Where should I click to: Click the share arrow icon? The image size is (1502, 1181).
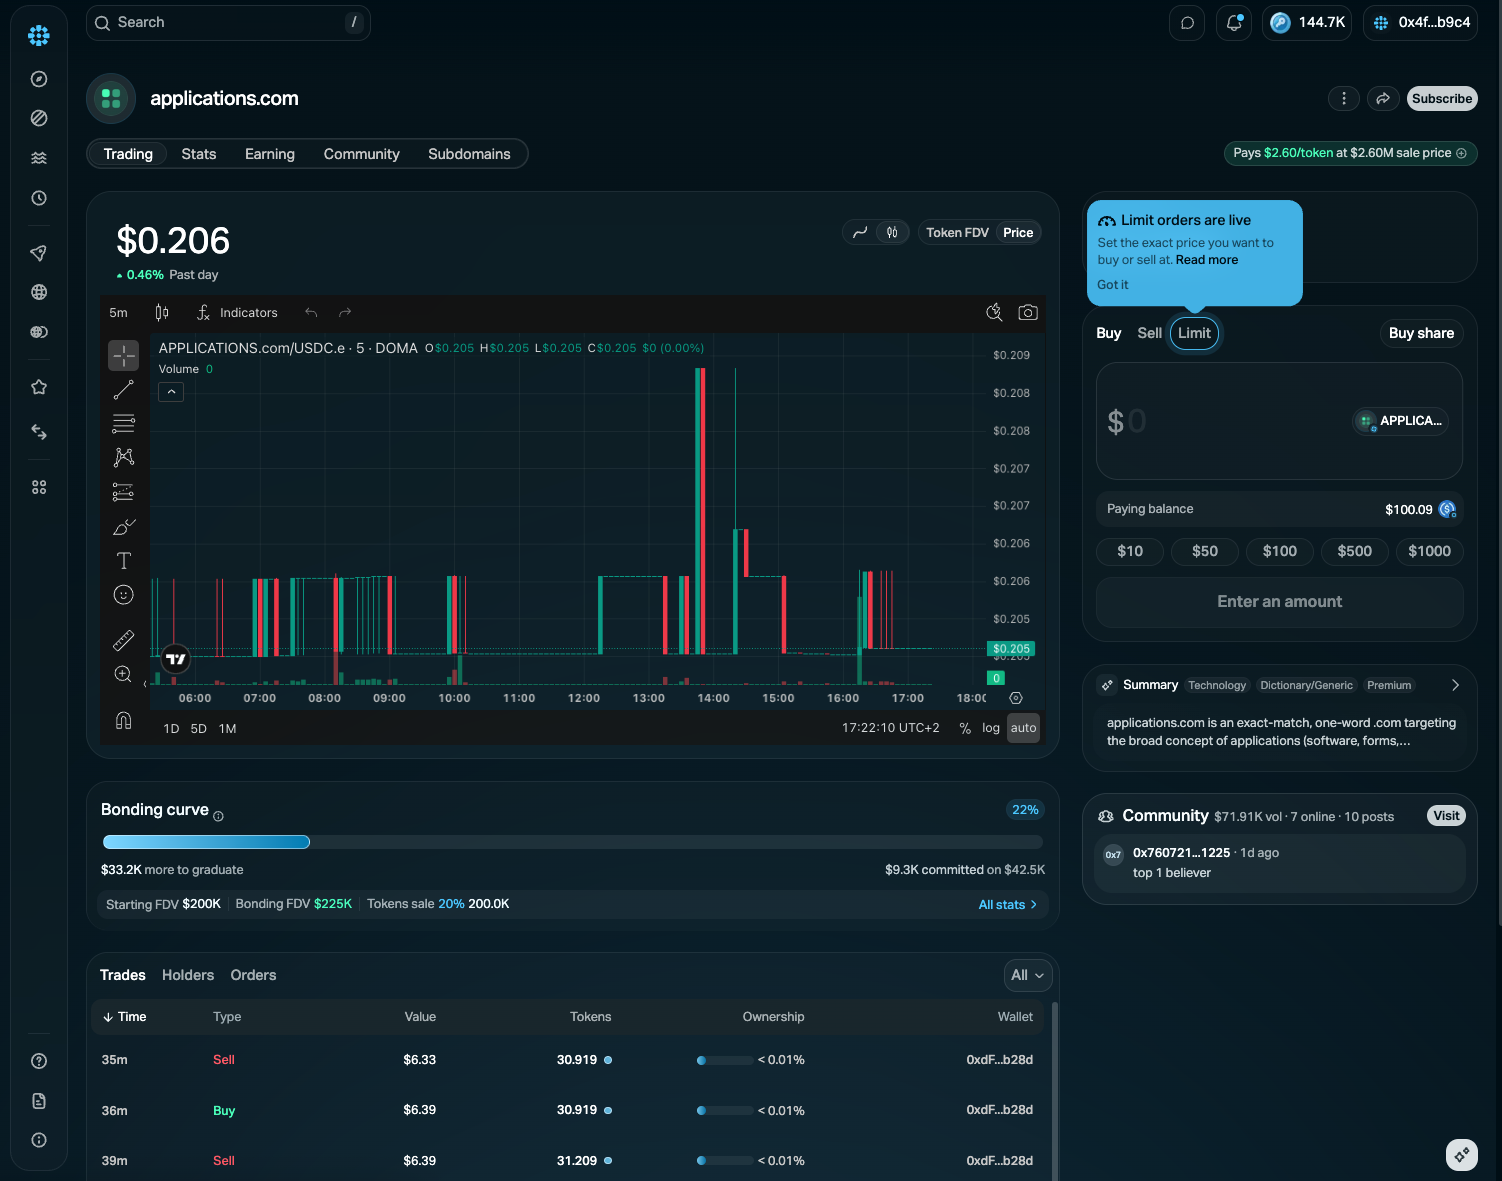point(1382,98)
